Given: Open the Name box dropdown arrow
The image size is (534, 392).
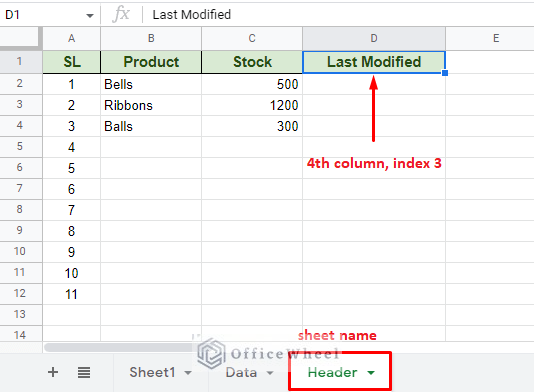Looking at the screenshot, I should click(90, 15).
